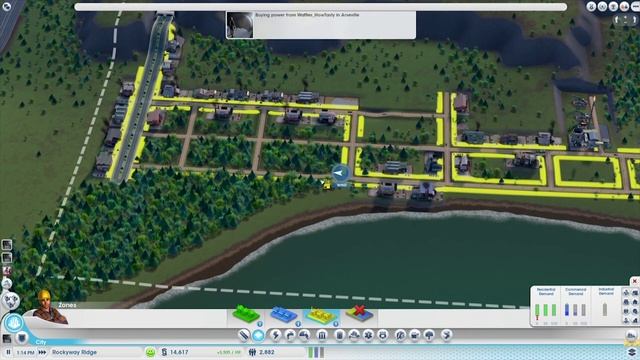Viewport: 640px width, 360px height.
Task: Open the data layers stack icon
Action: tap(632, 352)
